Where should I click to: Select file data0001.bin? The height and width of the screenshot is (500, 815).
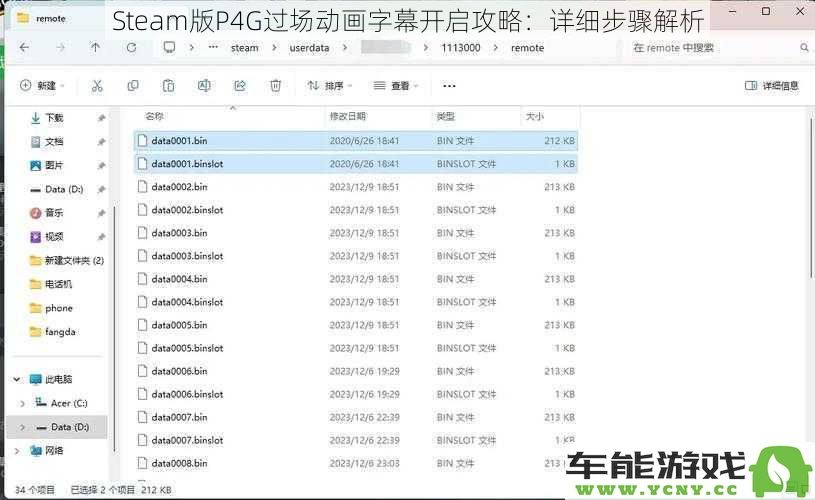coord(356,141)
